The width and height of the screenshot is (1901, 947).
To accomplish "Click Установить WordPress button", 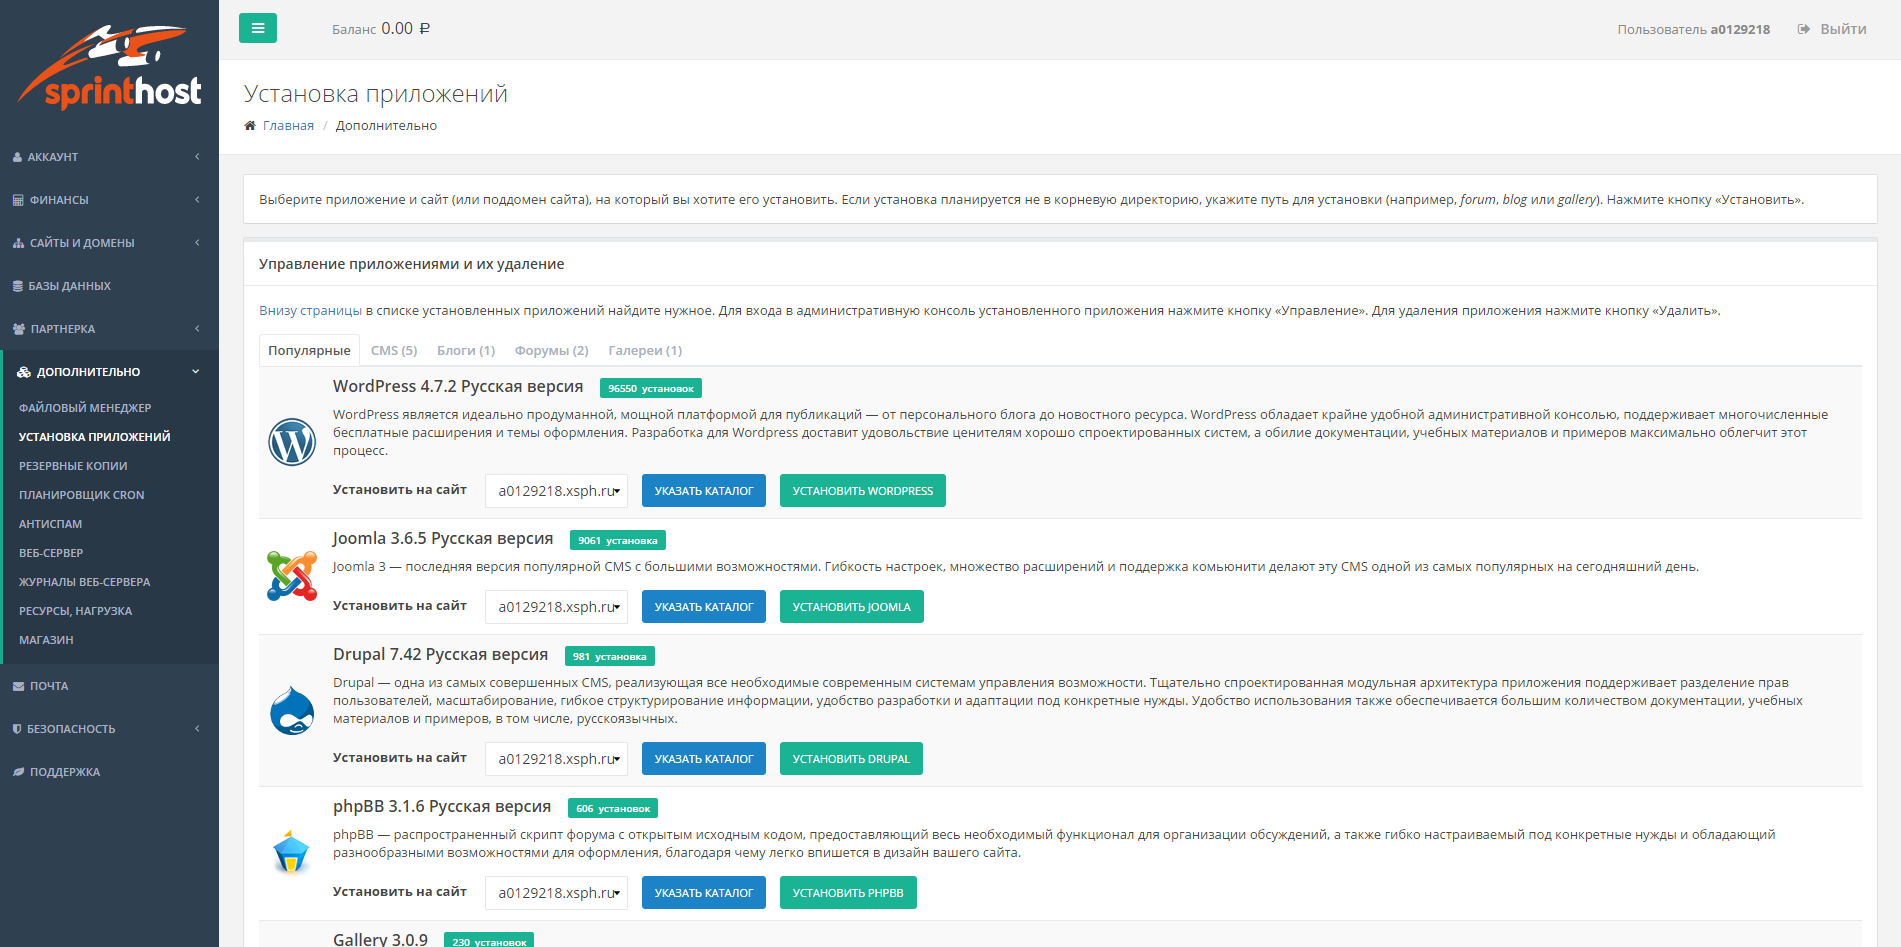I will pyautogui.click(x=863, y=491).
